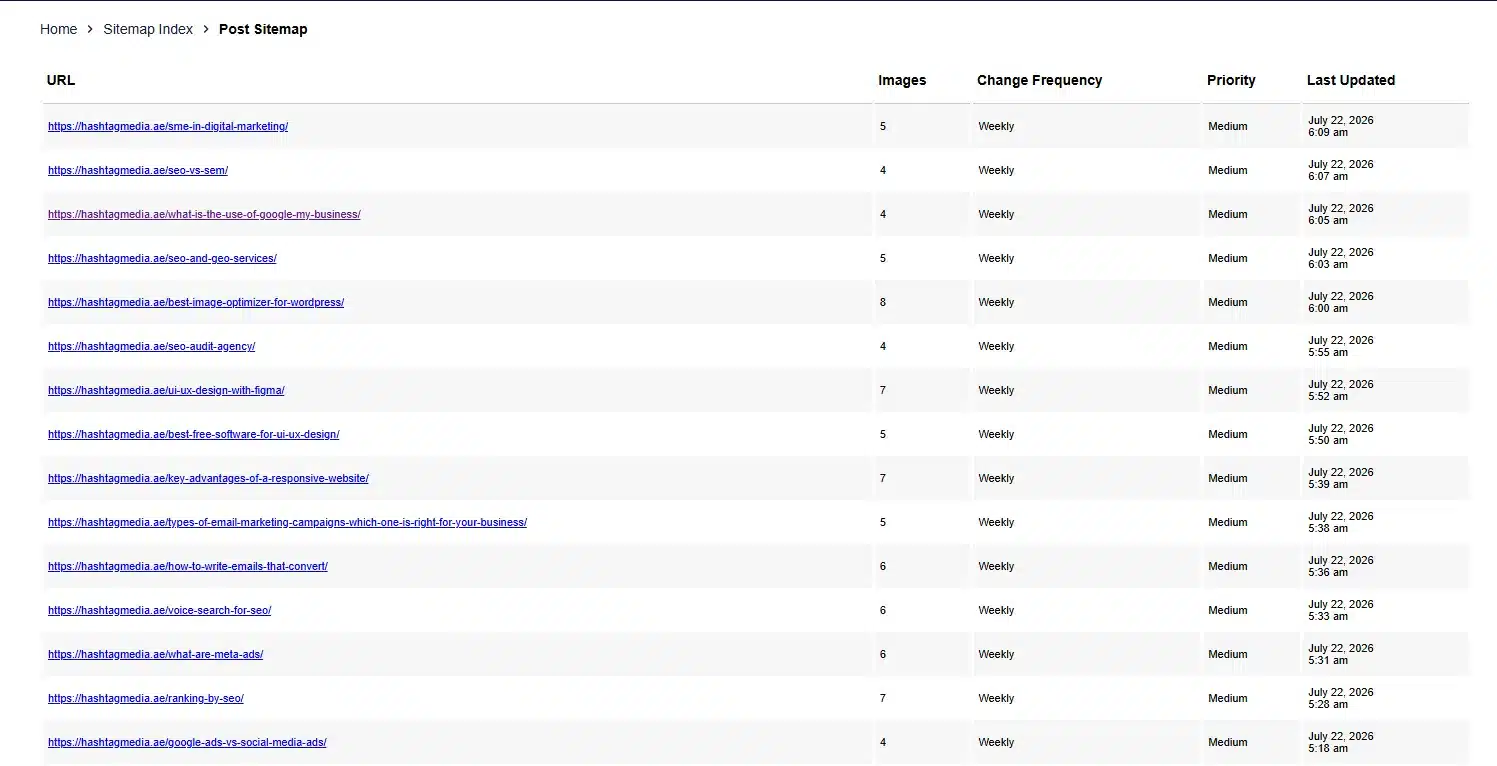Screen dimensions: 1497x766
Task: Open the Sitemap Index breadcrumb
Action: pyautogui.click(x=148, y=29)
